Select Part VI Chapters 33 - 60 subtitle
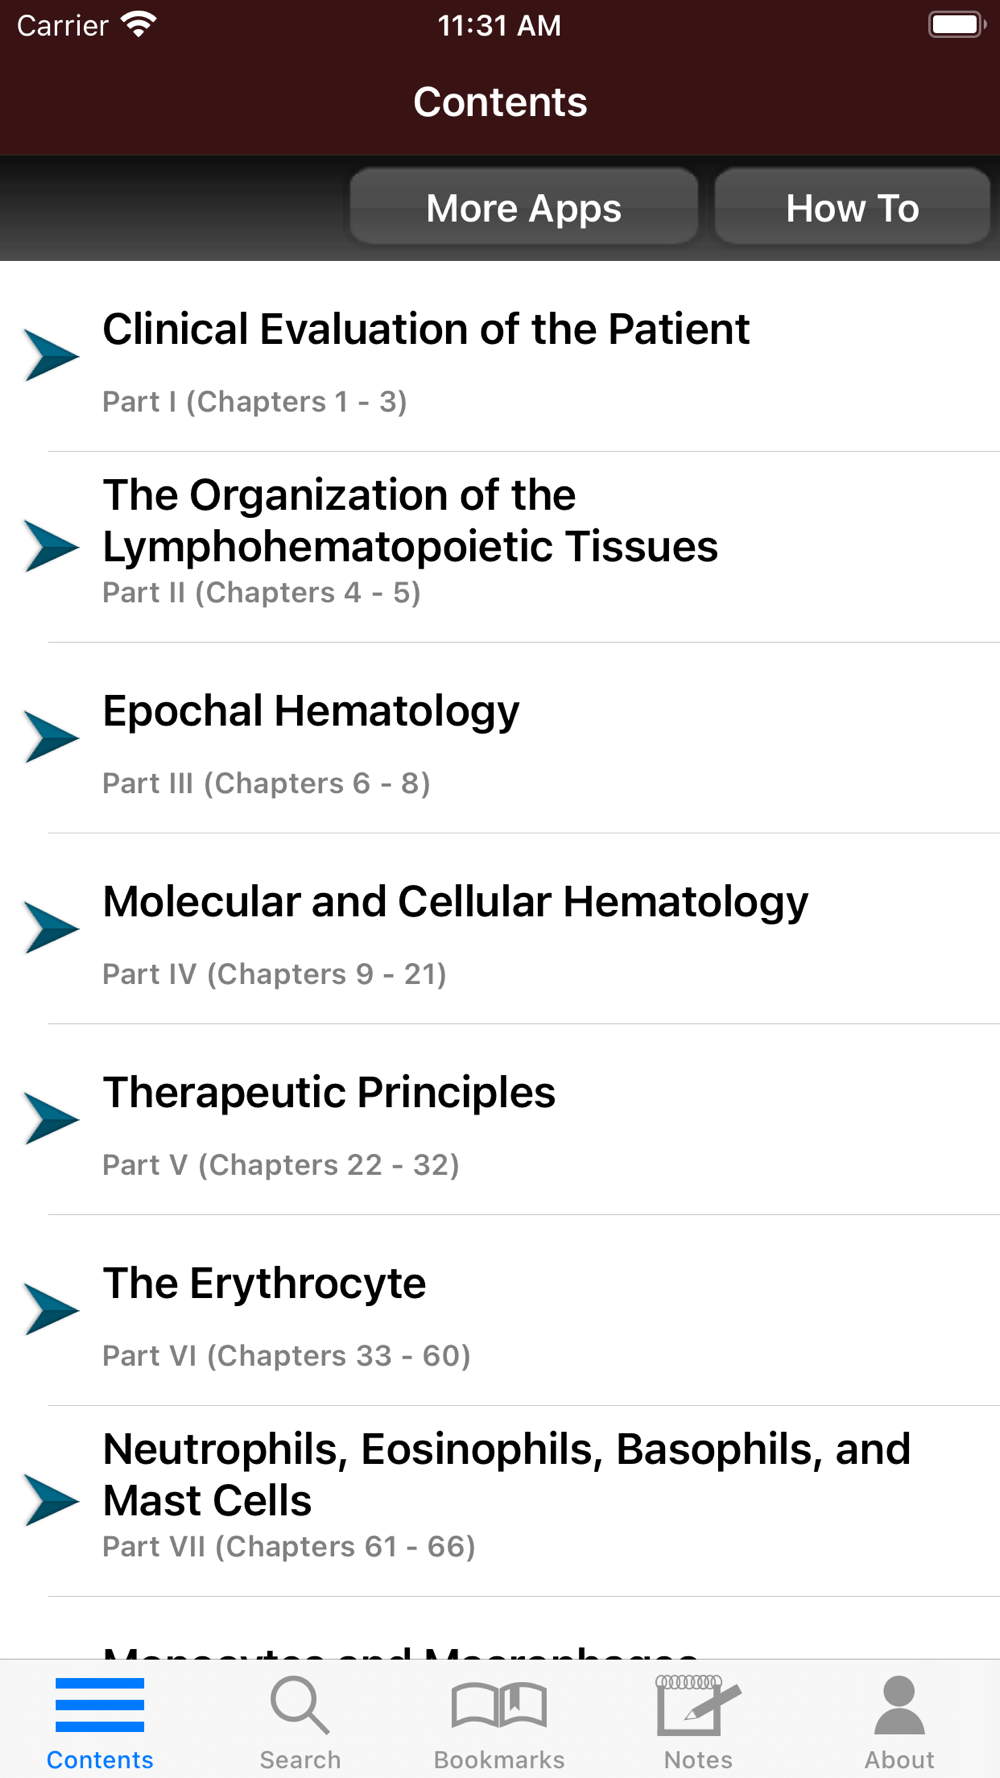Viewport: 1000px width, 1778px height. coord(286,1356)
